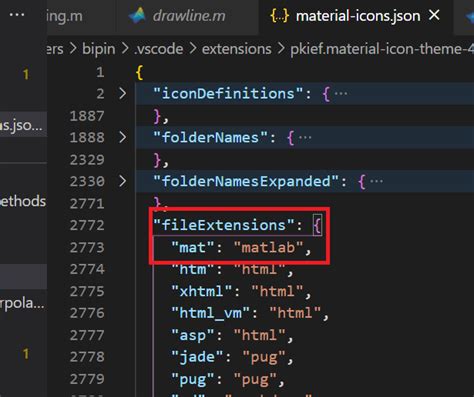The image size is (474, 397).
Task: Click line number 2330 in the gutter
Action: (x=87, y=181)
